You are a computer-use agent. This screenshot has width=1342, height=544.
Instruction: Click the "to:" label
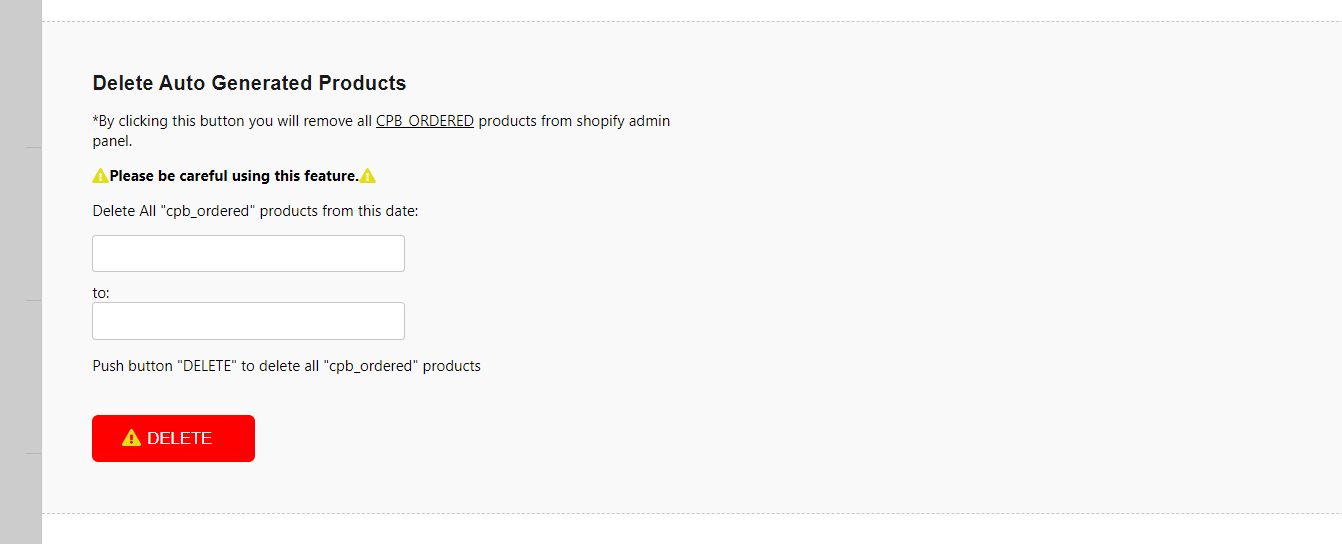[101, 293]
